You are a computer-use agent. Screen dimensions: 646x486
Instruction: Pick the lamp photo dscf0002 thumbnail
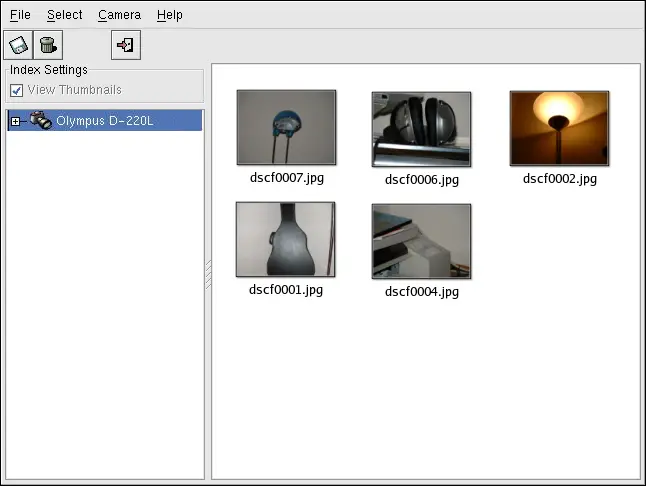coord(559,128)
